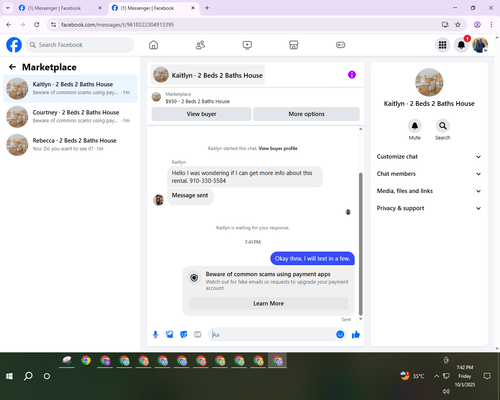The width and height of the screenshot is (500, 400).
Task: Click the purple conversation info icon
Action: [352, 75]
